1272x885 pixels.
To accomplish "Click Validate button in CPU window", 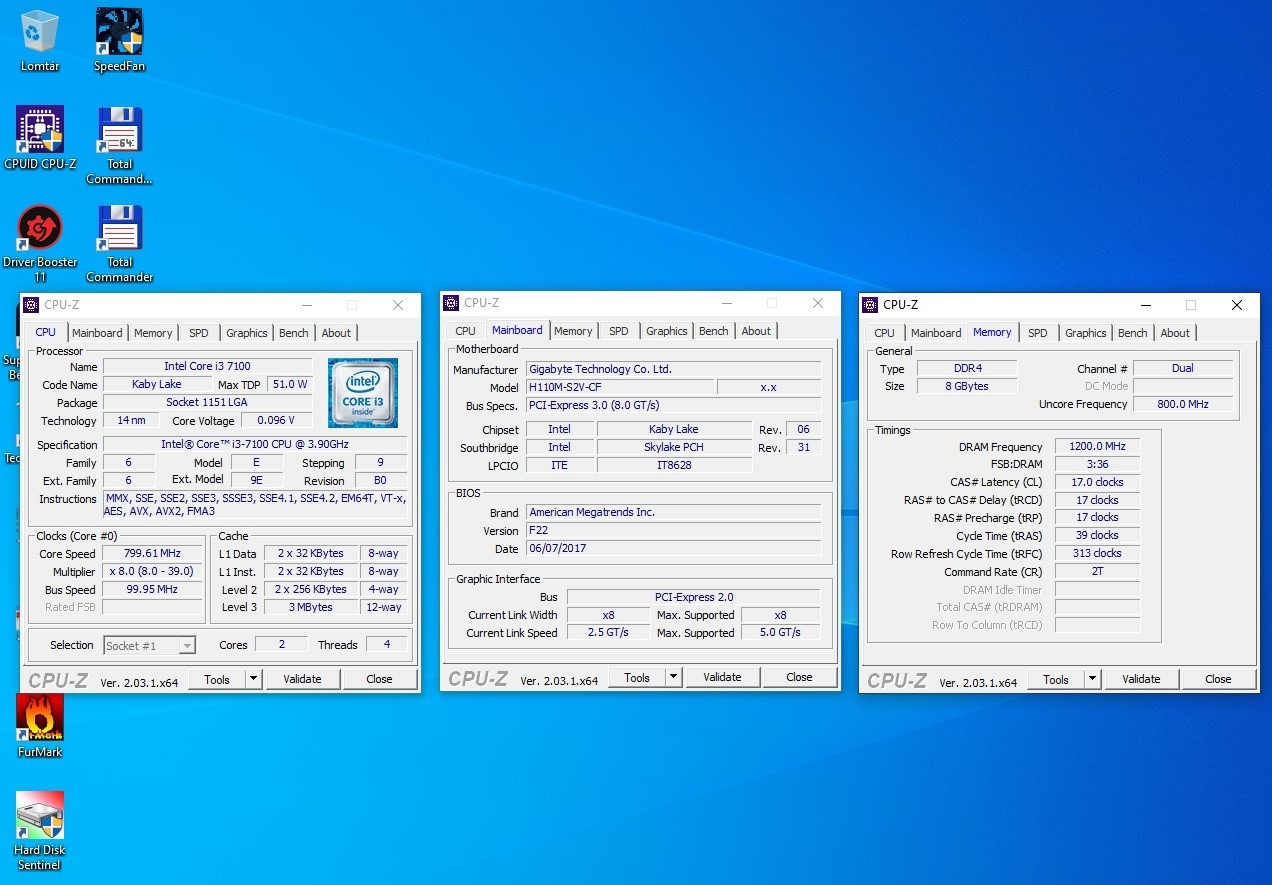I will click(302, 679).
